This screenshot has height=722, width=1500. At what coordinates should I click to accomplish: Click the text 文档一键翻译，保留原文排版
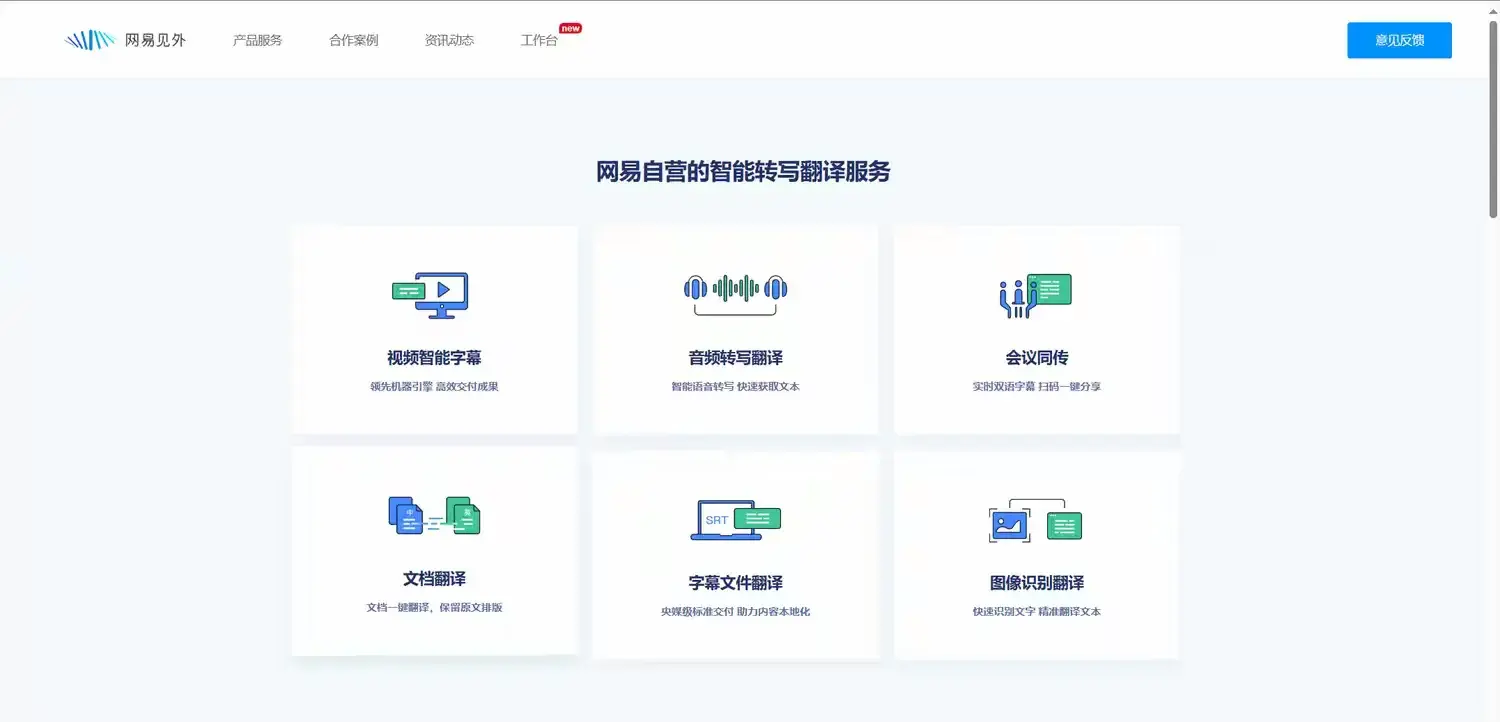(434, 607)
